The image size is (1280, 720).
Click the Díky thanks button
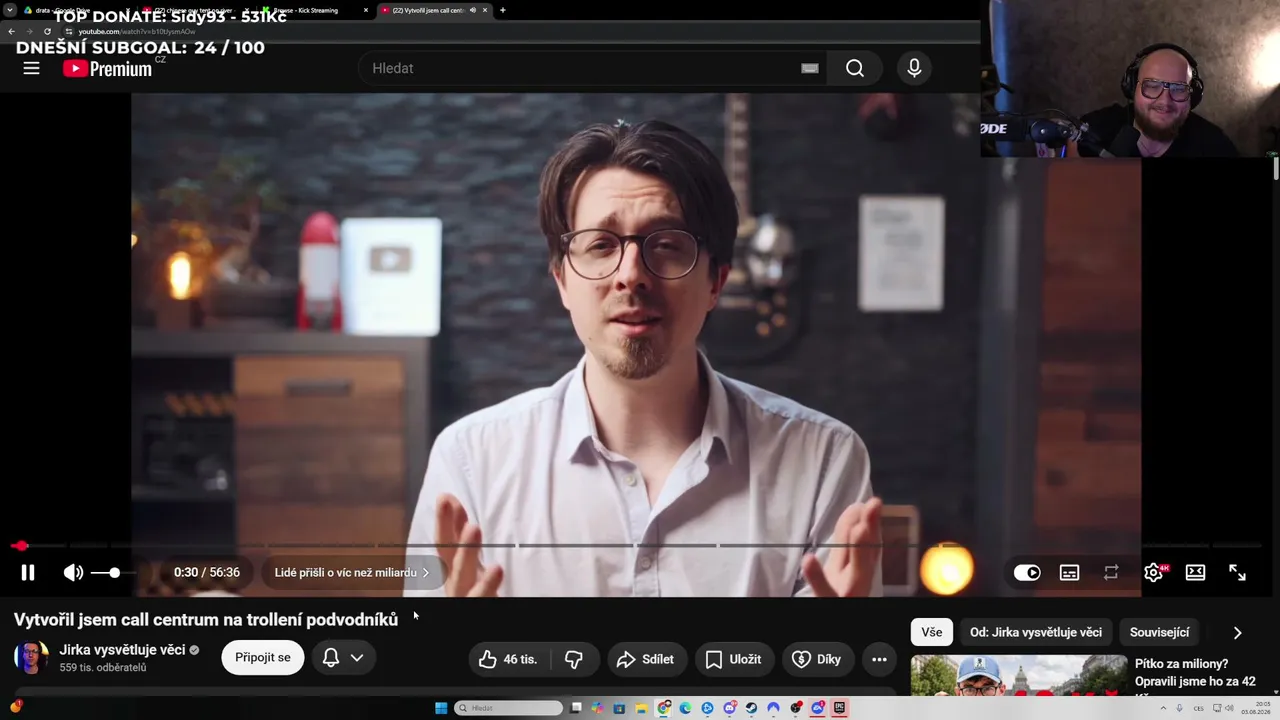tap(817, 659)
